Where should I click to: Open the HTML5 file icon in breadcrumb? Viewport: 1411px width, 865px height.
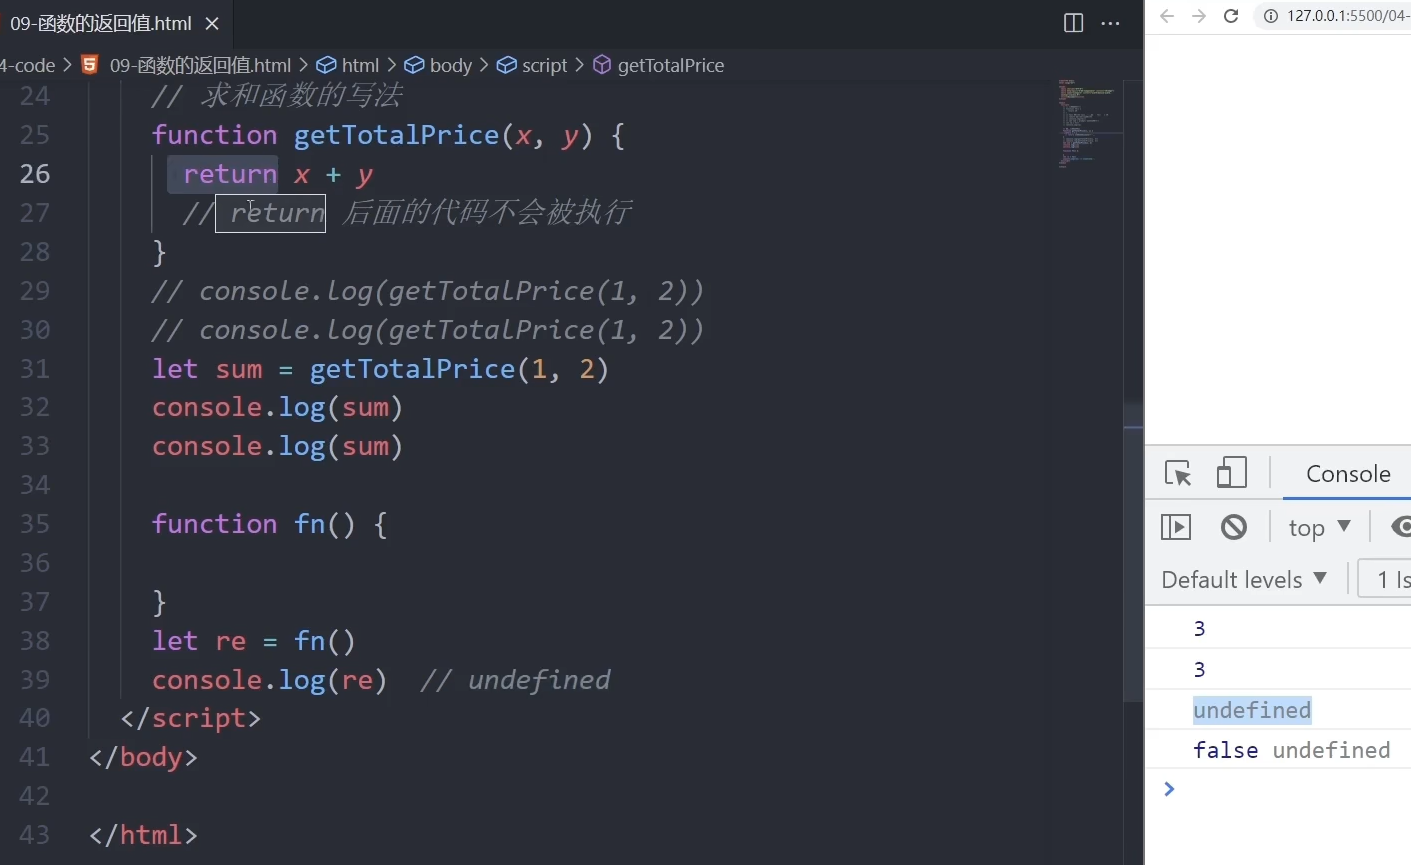[x=90, y=65]
